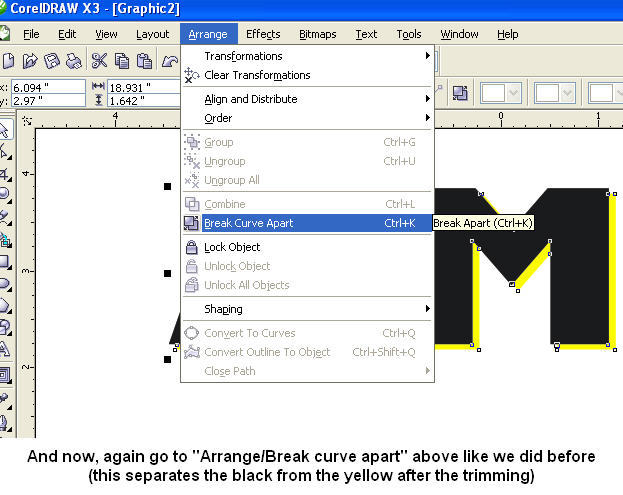This screenshot has width=623, height=495.
Task: Select the Crop tool in toolbox
Action: point(5,174)
